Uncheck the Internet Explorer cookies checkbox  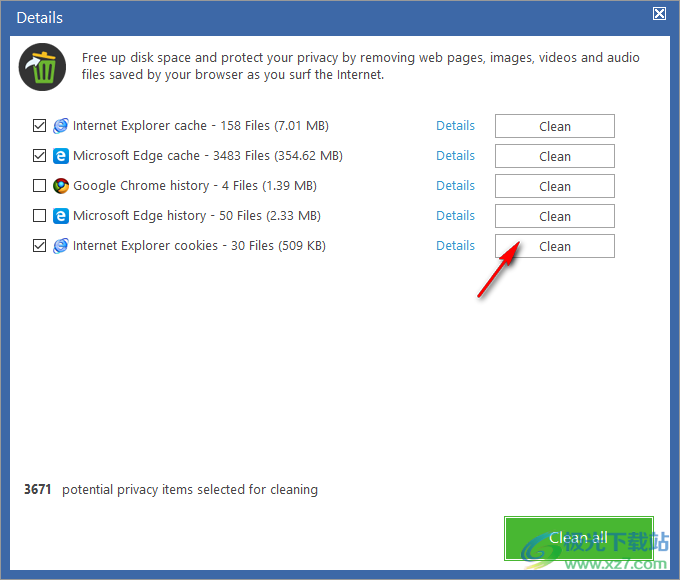[x=39, y=246]
